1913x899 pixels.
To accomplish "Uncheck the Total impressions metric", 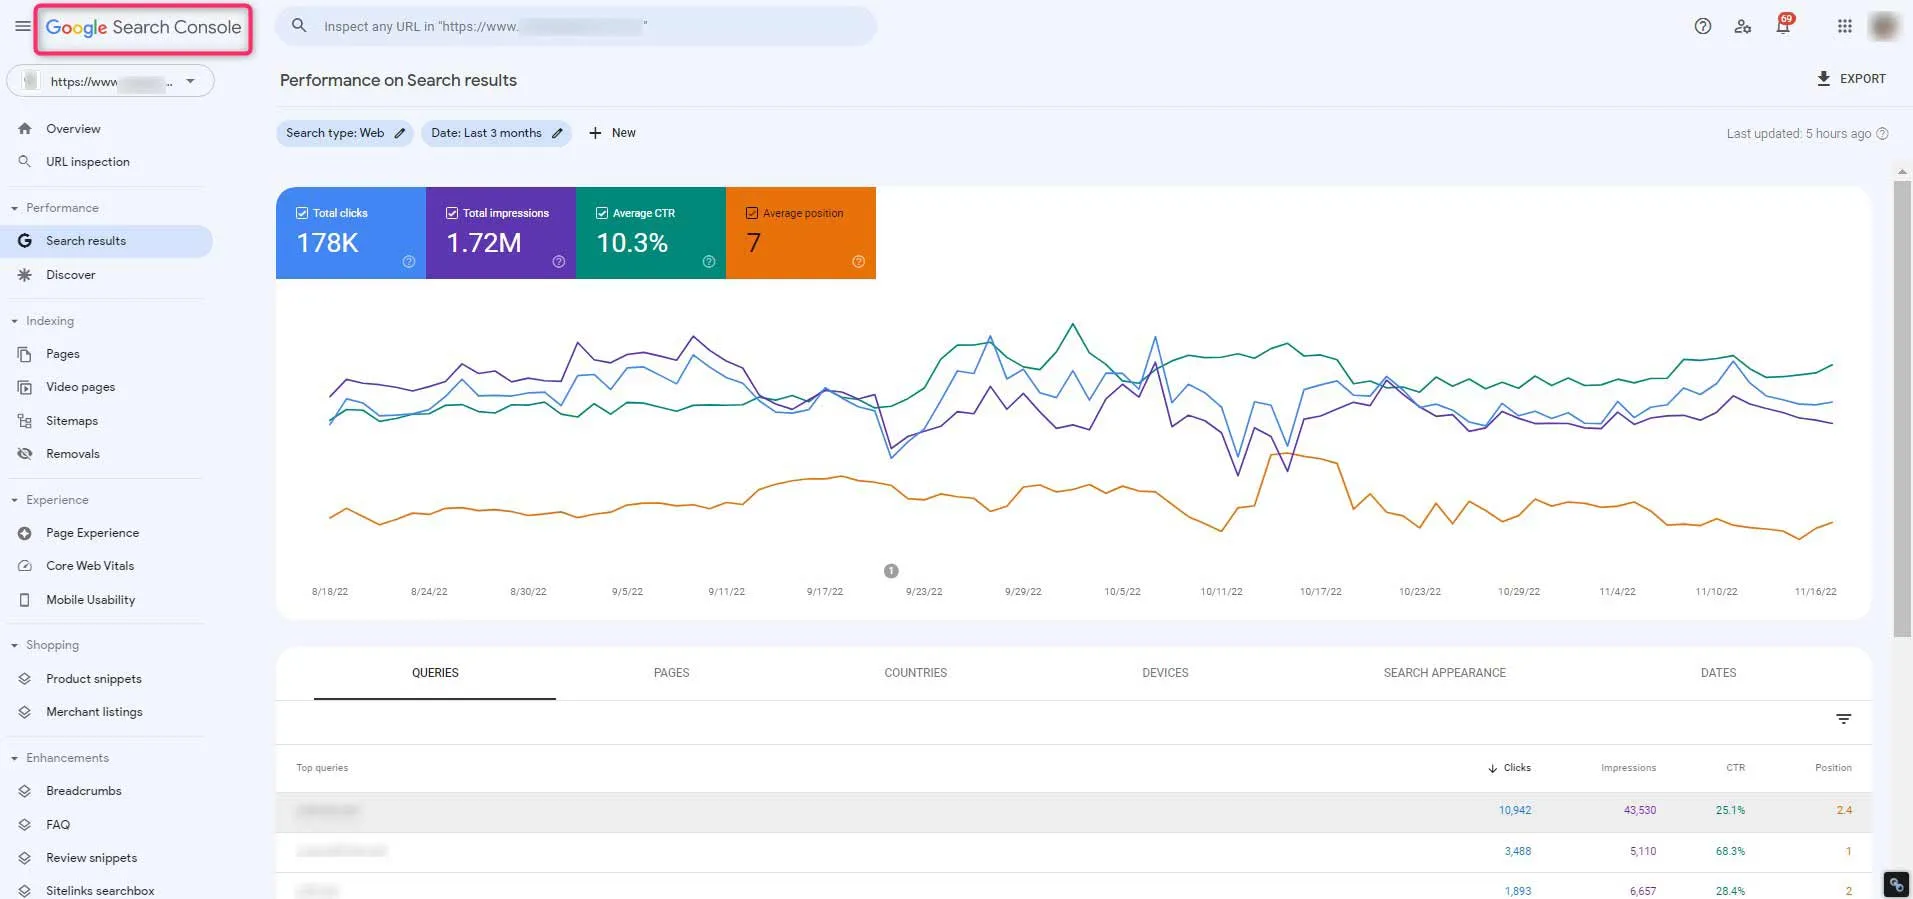I will coord(452,213).
